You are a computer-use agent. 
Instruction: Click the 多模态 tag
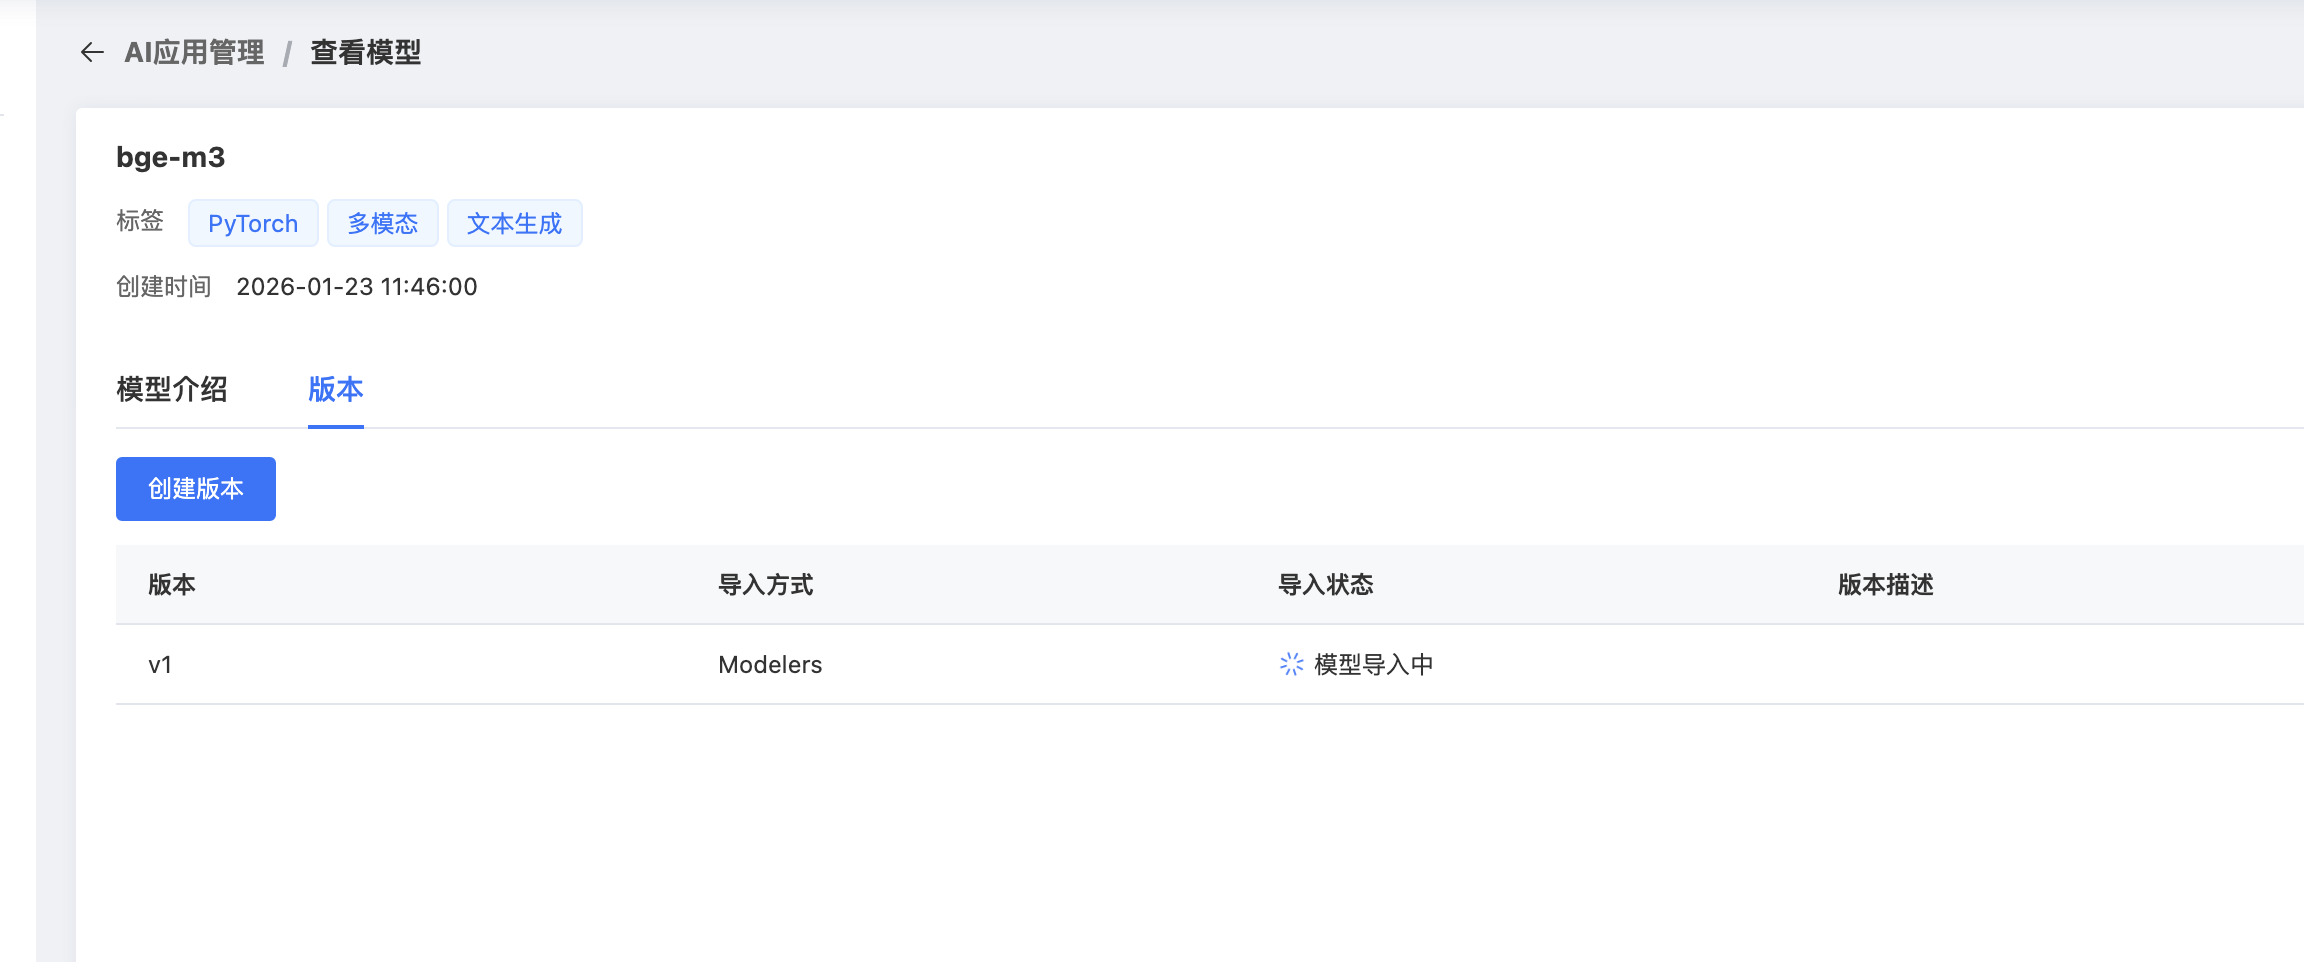coord(382,223)
